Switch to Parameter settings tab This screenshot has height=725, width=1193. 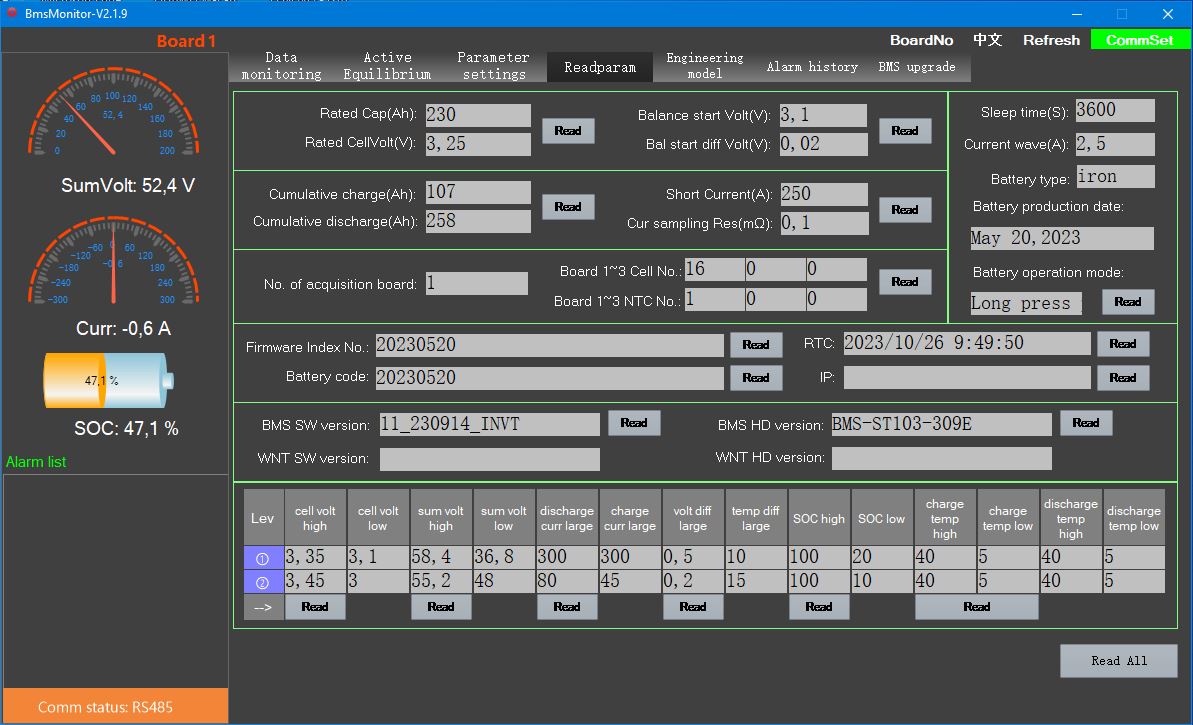coord(493,66)
